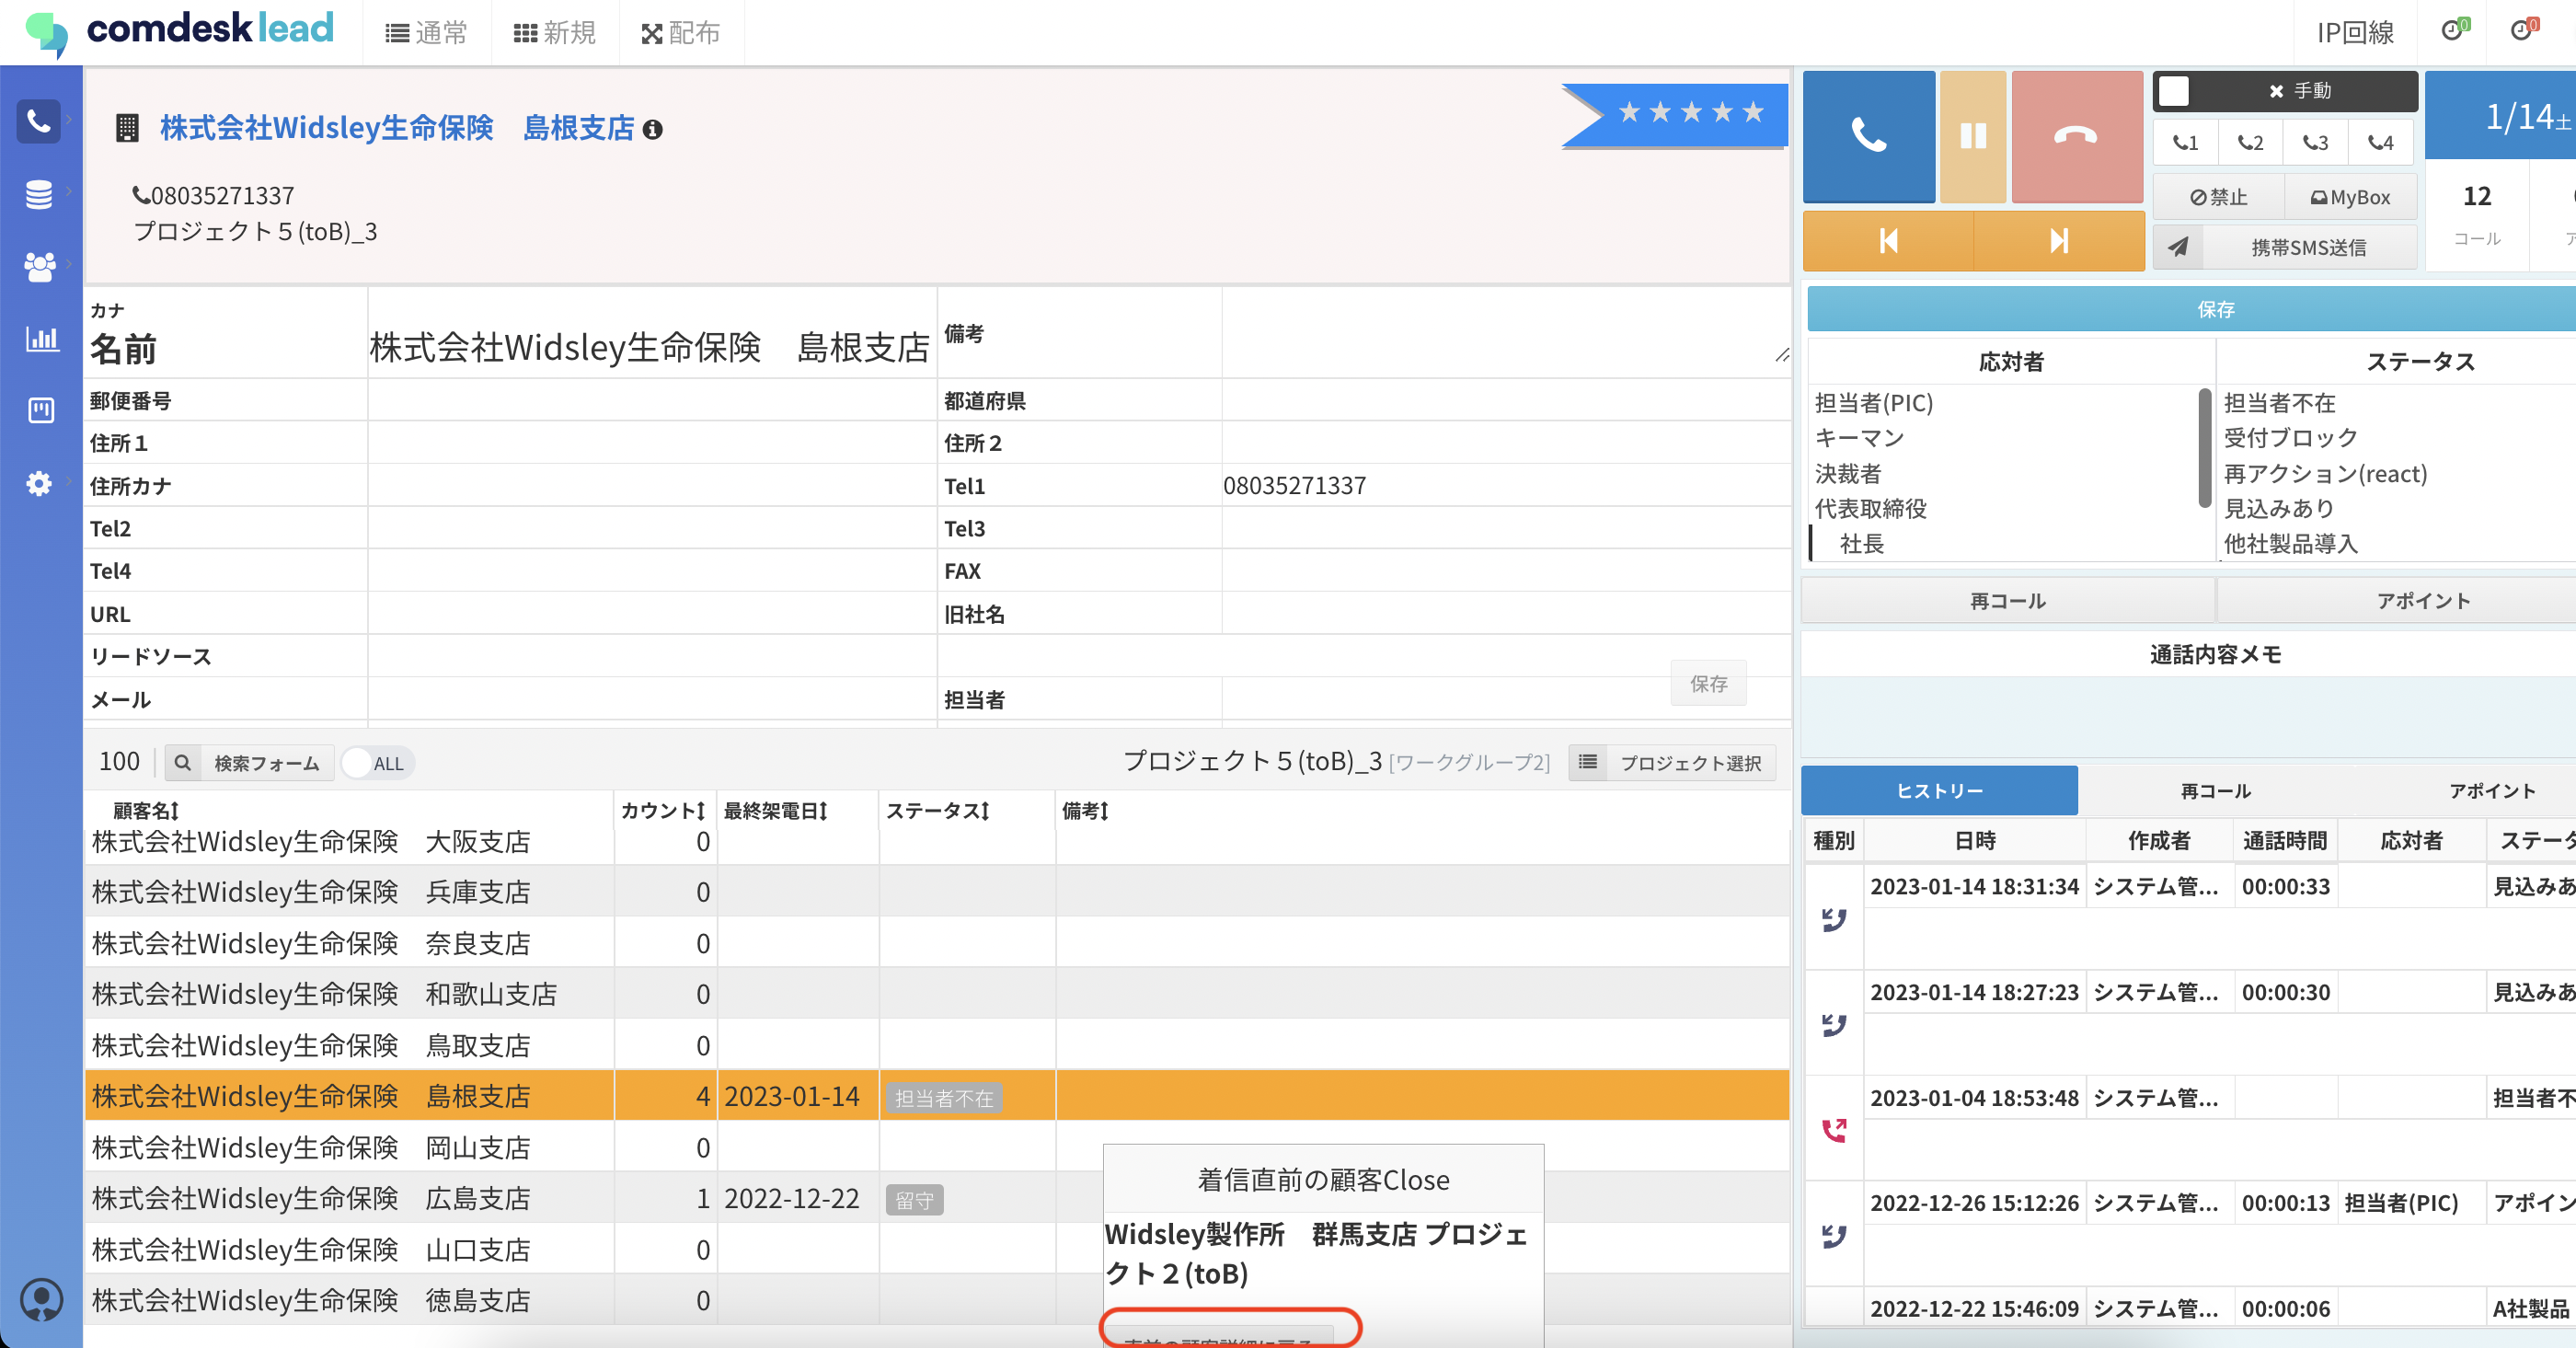Open the users group sidebar icon
The height and width of the screenshot is (1348, 2576).
click(39, 266)
